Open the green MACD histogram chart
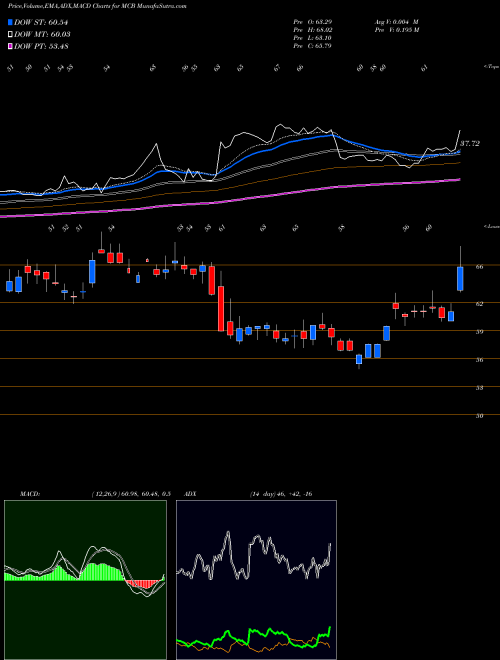The width and height of the screenshot is (500, 660). [85, 580]
